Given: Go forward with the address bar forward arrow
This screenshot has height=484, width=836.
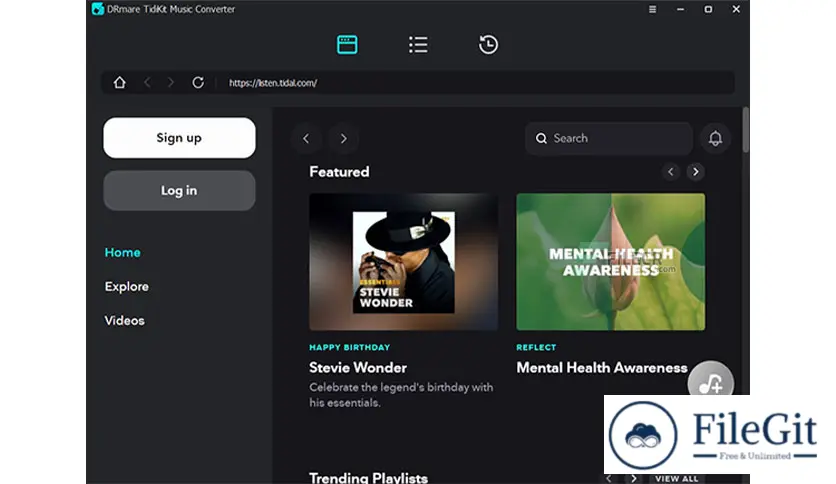Looking at the screenshot, I should [171, 83].
